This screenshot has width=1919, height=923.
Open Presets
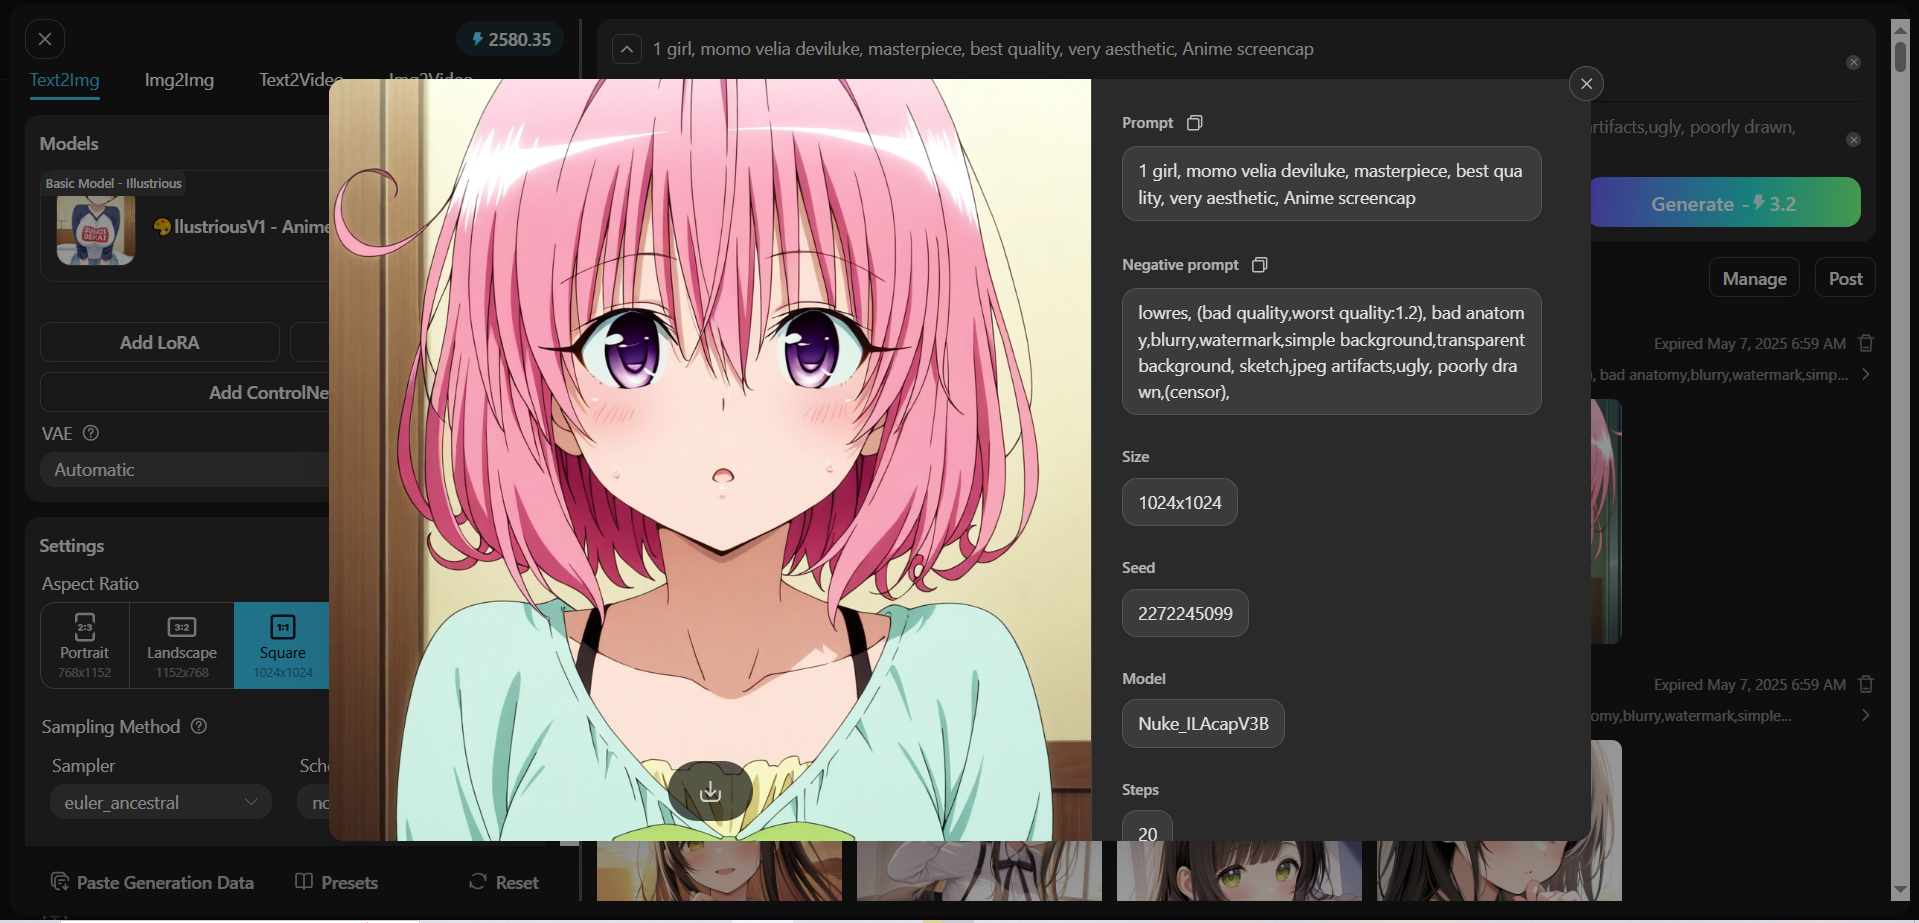click(x=337, y=882)
